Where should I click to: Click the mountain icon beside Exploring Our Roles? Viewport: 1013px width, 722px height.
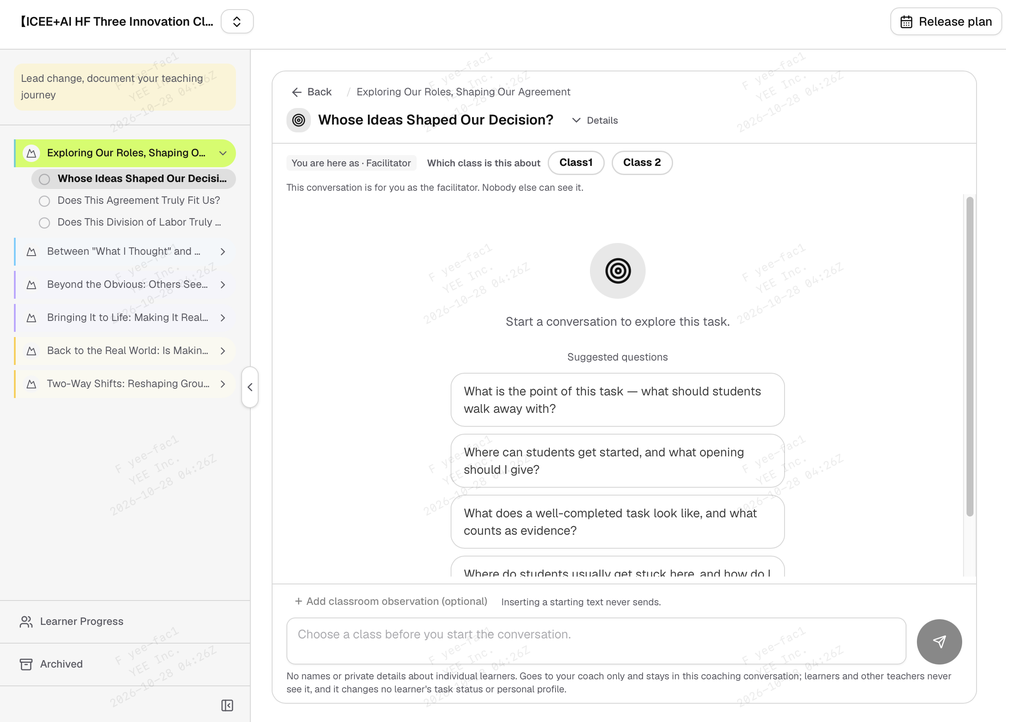coord(31,153)
